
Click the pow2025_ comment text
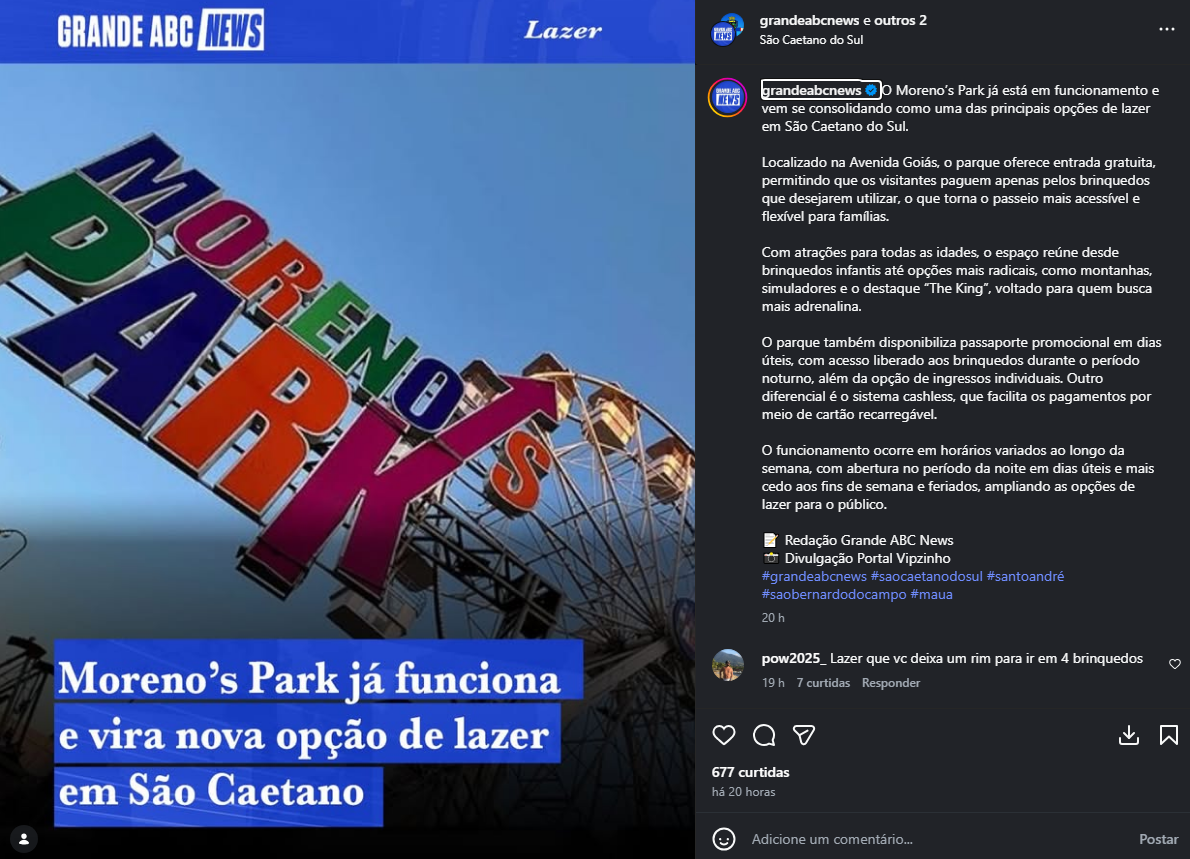click(986, 658)
